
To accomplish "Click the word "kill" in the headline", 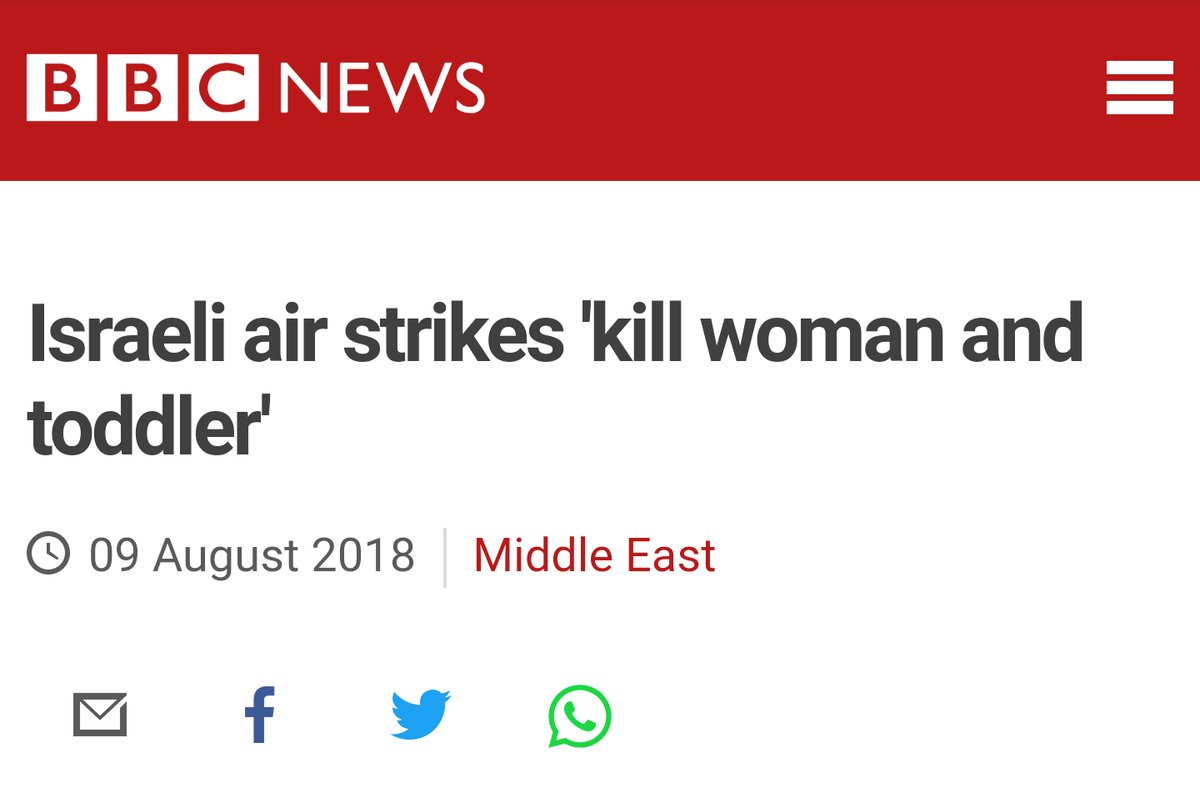I will tap(638, 337).
